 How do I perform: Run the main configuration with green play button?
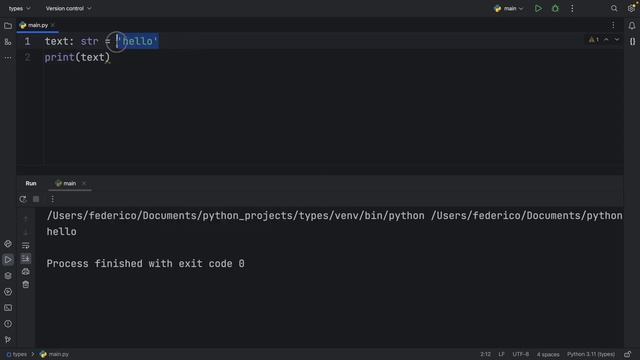point(538,9)
